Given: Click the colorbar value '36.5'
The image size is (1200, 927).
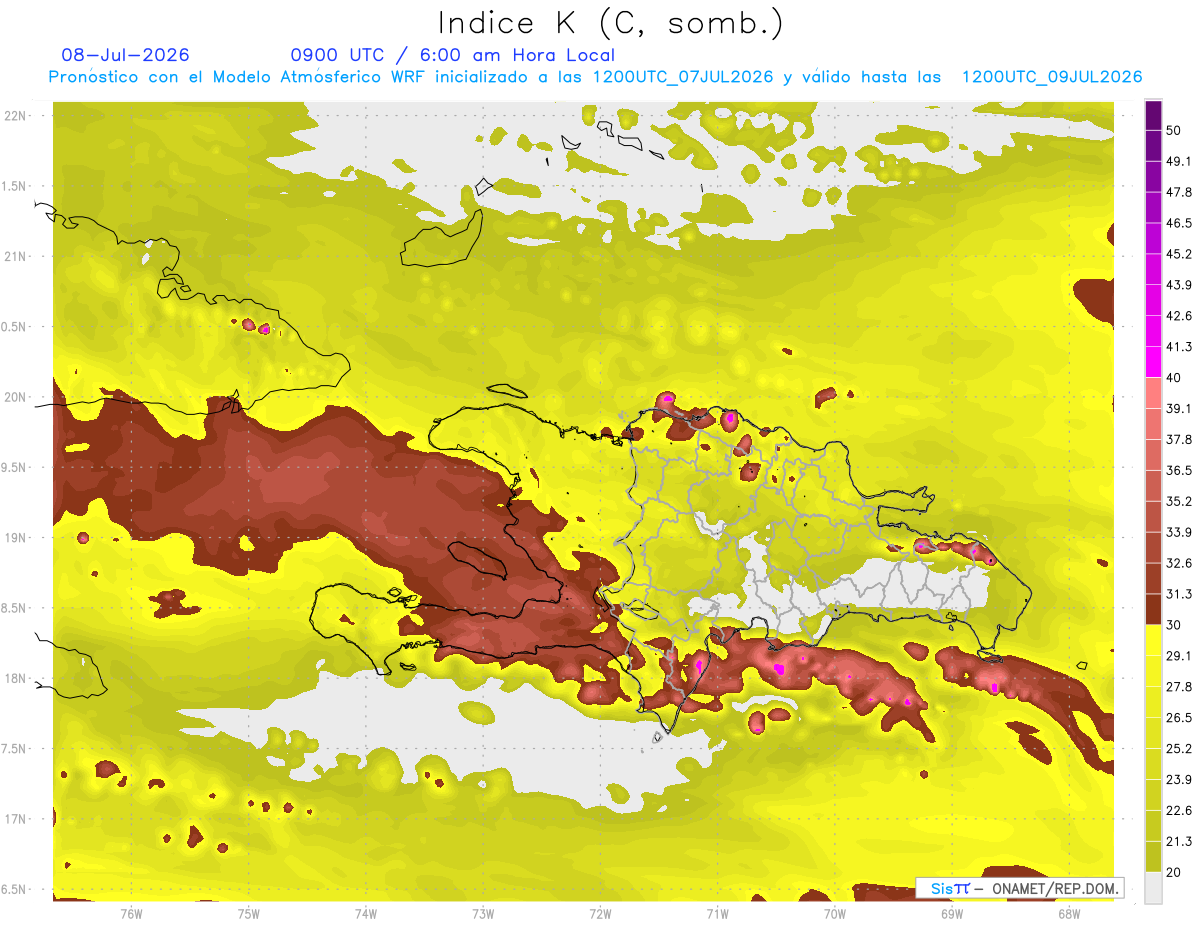Looking at the screenshot, I should [1178, 470].
